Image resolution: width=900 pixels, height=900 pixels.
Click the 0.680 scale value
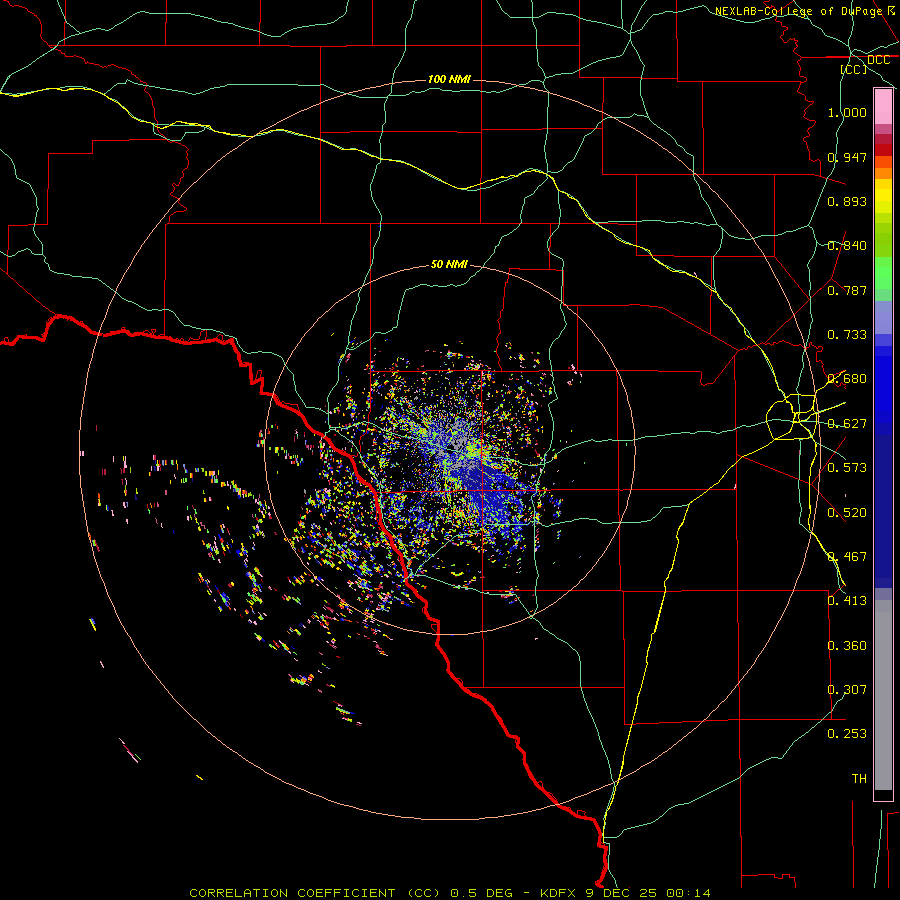pyautogui.click(x=847, y=379)
